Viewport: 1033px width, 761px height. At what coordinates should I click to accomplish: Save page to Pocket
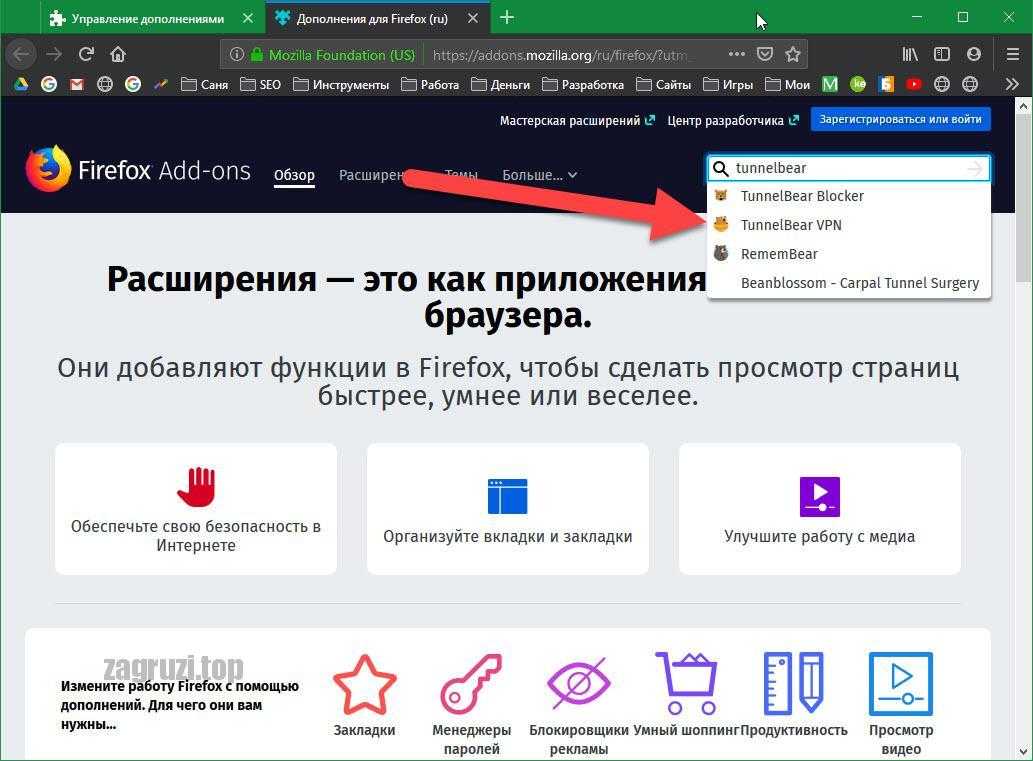pos(765,54)
